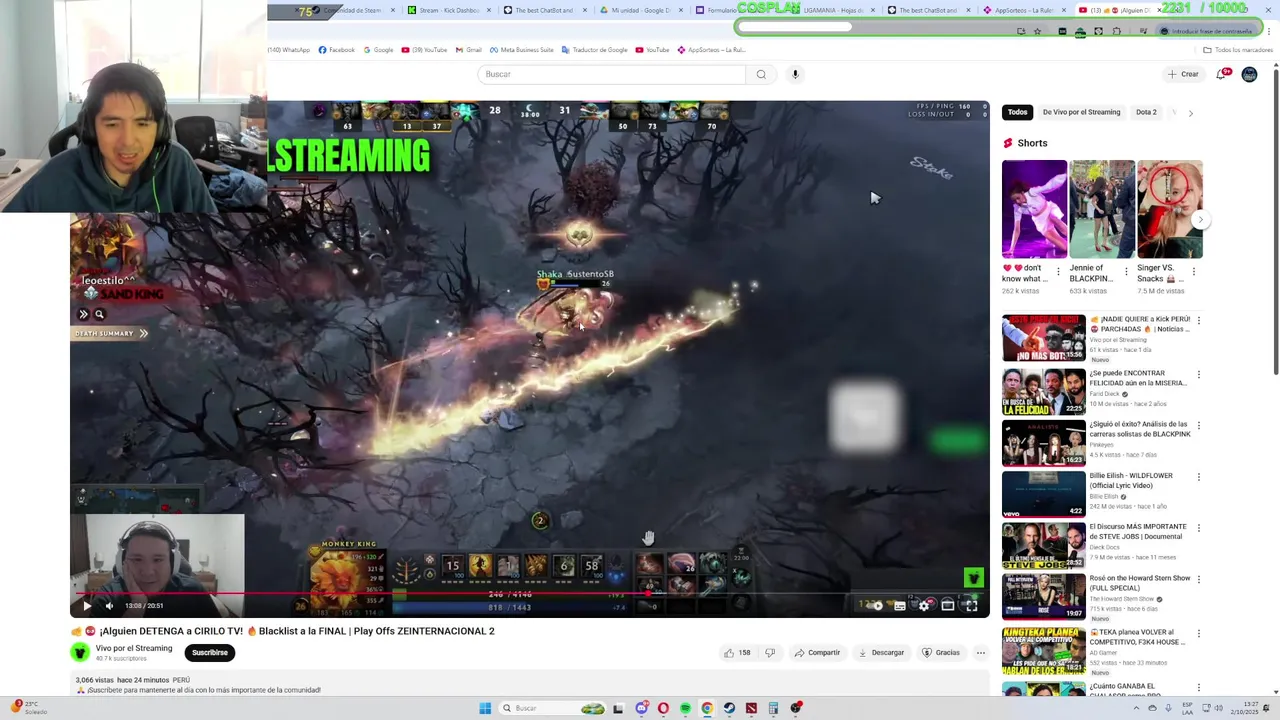Image resolution: width=1280 pixels, height=720 pixels.
Task: Open Facebook bookmark in bookmarks bar
Action: (x=337, y=50)
